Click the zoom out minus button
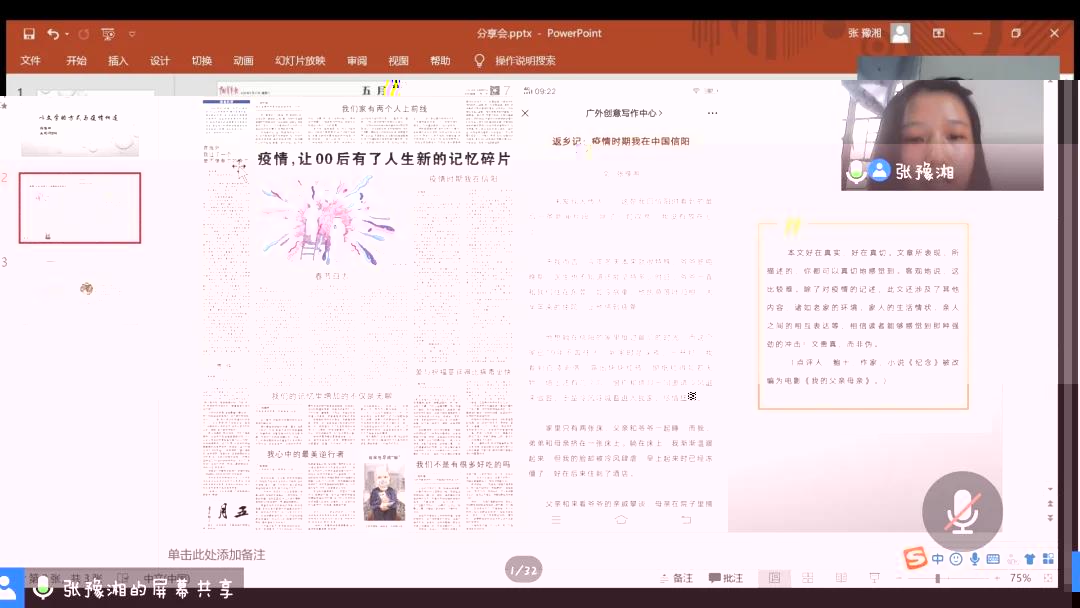Viewport: 1080px width, 608px height. [899, 578]
